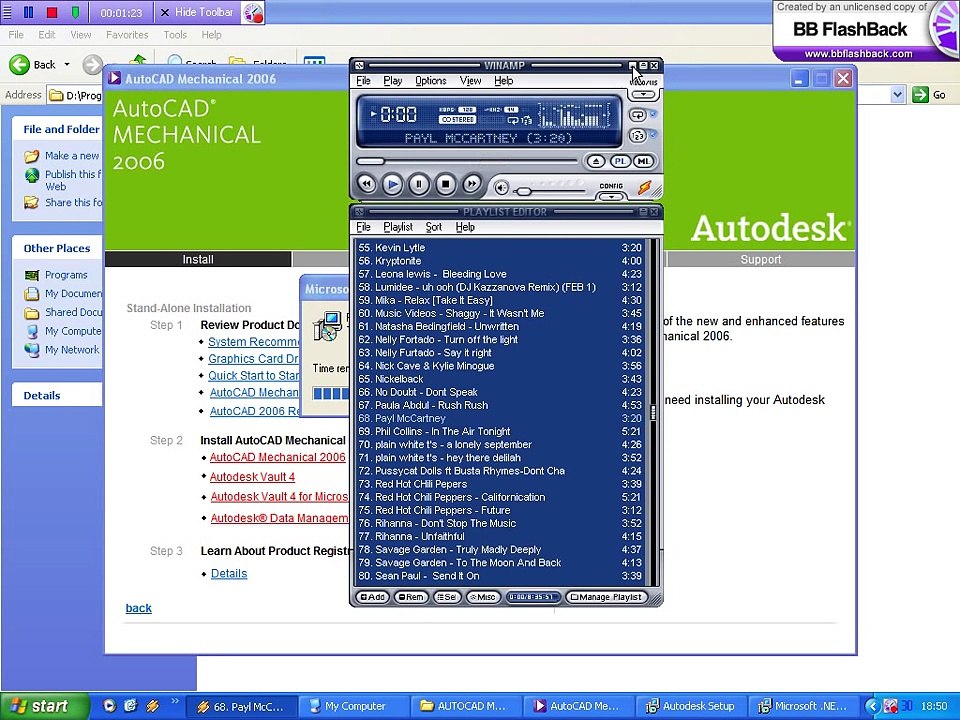The height and width of the screenshot is (720, 960).
Task: Open Explorer address bar dropdown arrow
Action: [x=897, y=95]
